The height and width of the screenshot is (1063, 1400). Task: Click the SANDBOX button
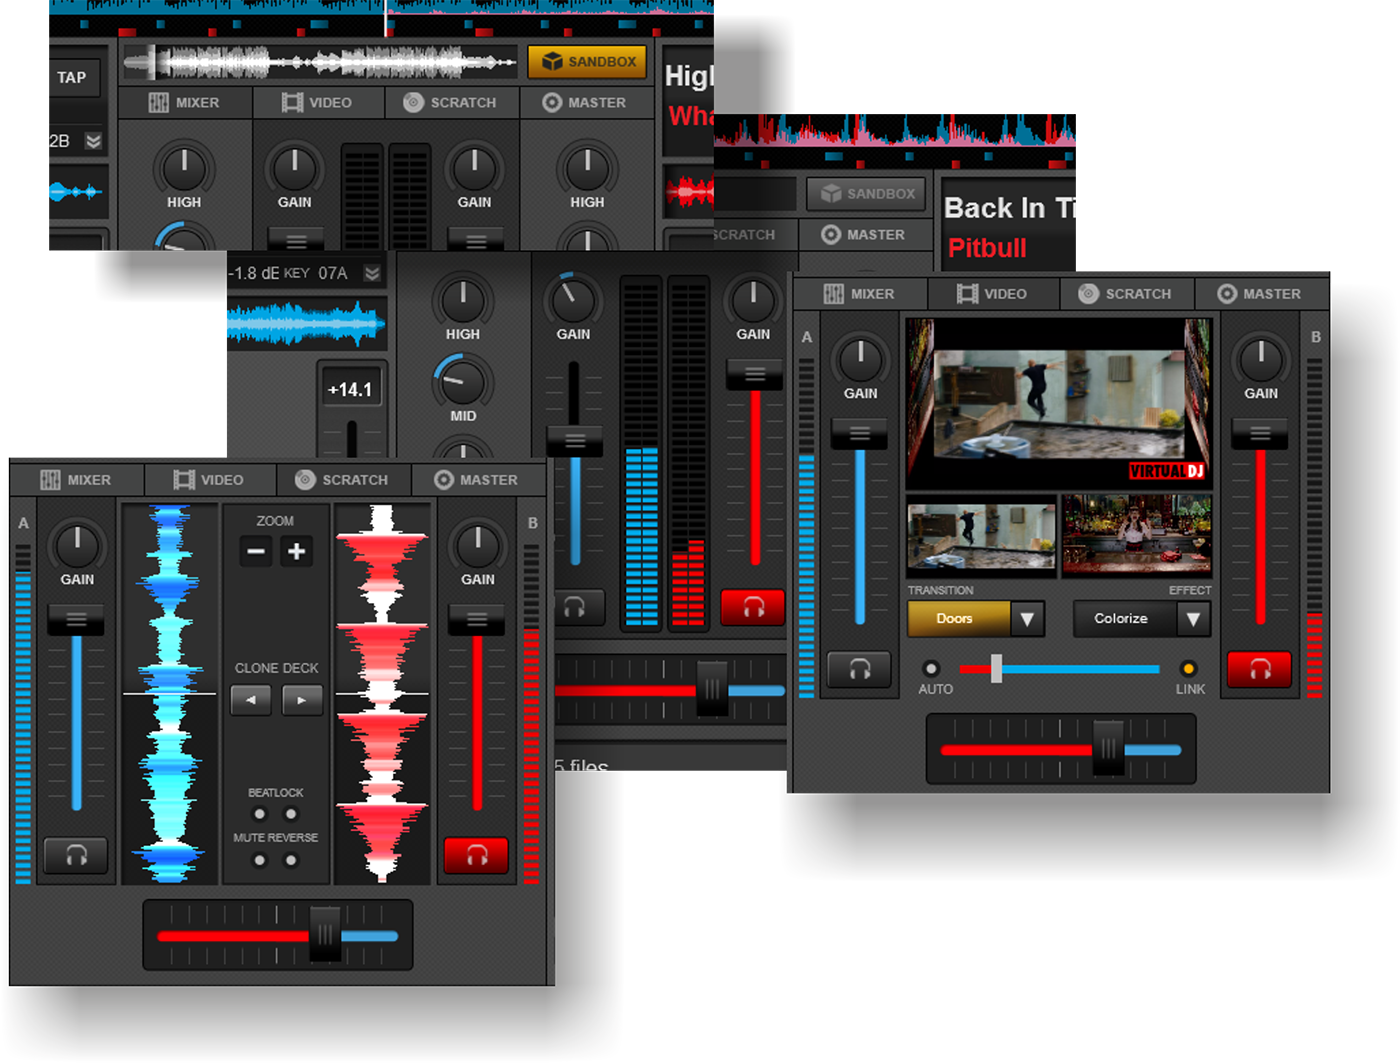[x=587, y=61]
